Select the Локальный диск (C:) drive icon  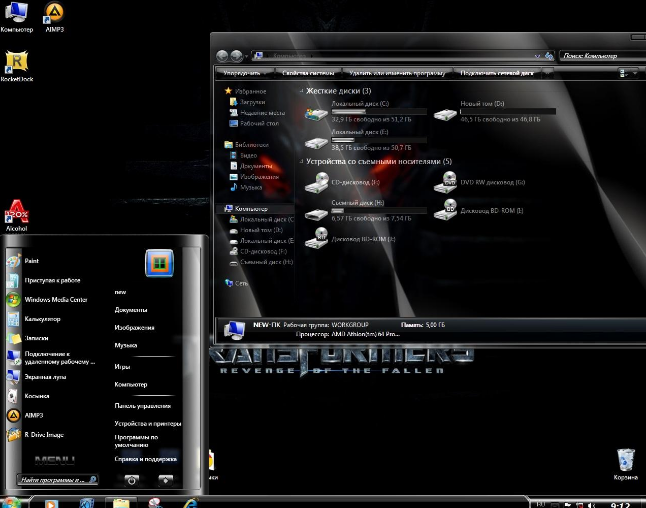[x=316, y=113]
